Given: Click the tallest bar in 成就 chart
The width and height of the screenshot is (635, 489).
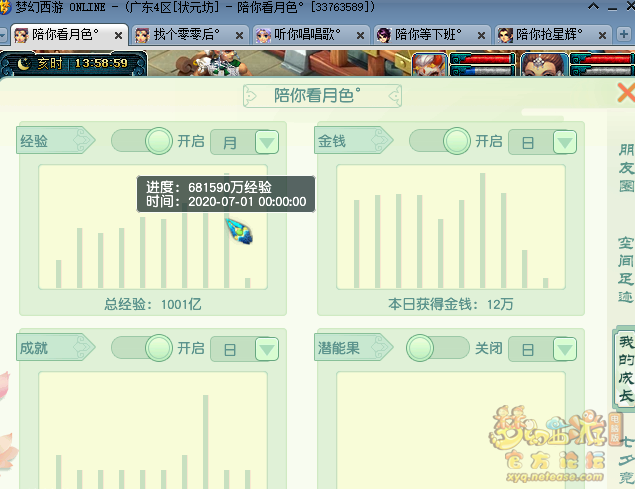Looking at the screenshot, I should (205, 442).
